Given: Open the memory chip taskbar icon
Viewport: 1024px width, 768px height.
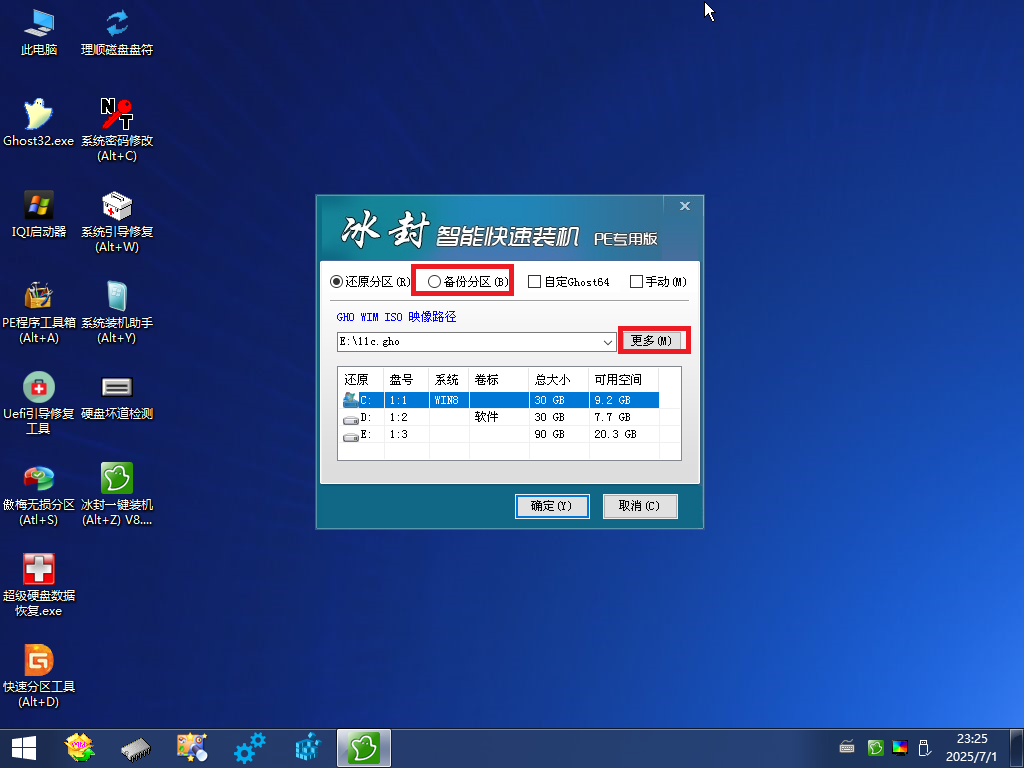Looking at the screenshot, I should tap(136, 748).
